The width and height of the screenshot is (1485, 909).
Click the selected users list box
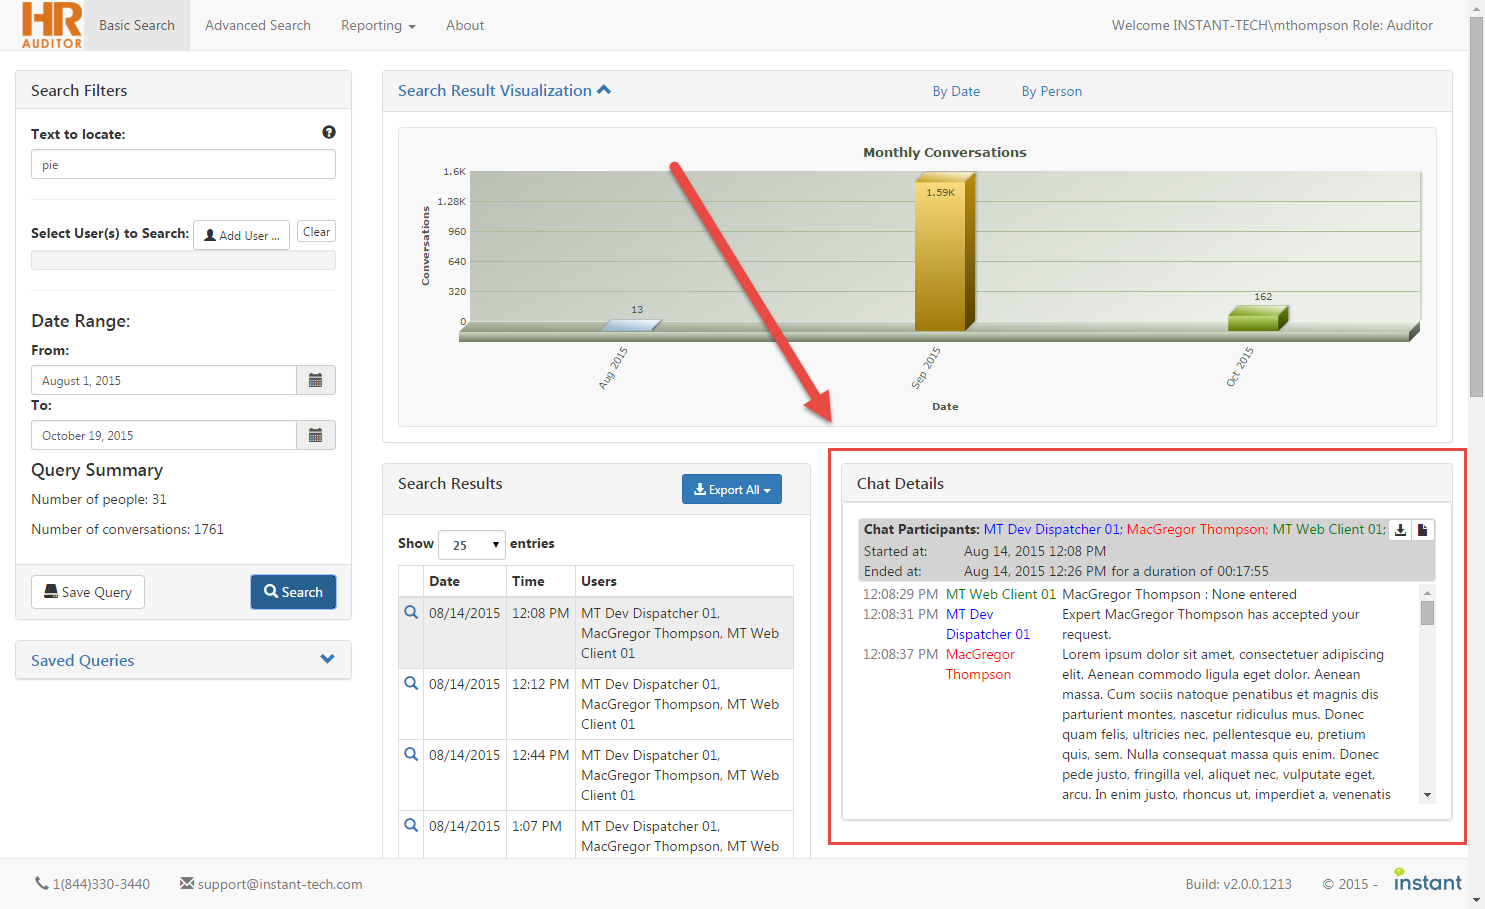[183, 260]
